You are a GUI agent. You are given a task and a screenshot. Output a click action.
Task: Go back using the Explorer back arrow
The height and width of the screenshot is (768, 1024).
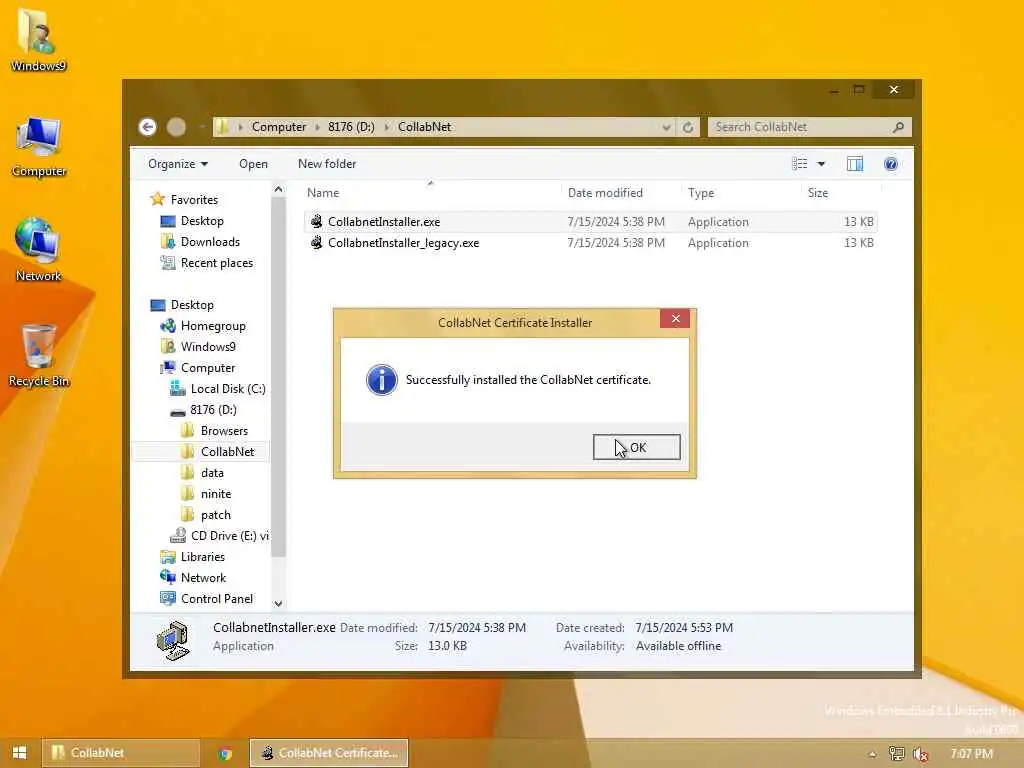coord(148,127)
